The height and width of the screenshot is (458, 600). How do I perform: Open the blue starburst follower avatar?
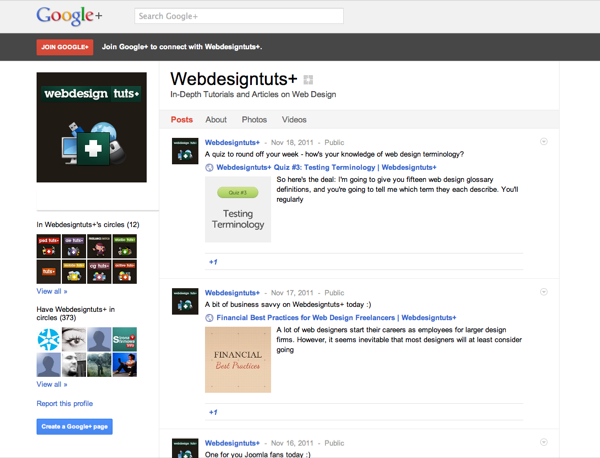click(49, 339)
